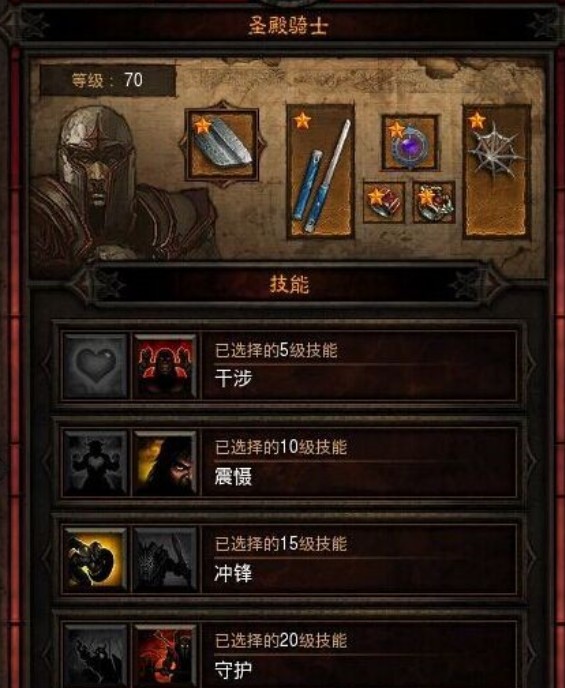
Task: Open the spider web item slot
Action: [497, 172]
